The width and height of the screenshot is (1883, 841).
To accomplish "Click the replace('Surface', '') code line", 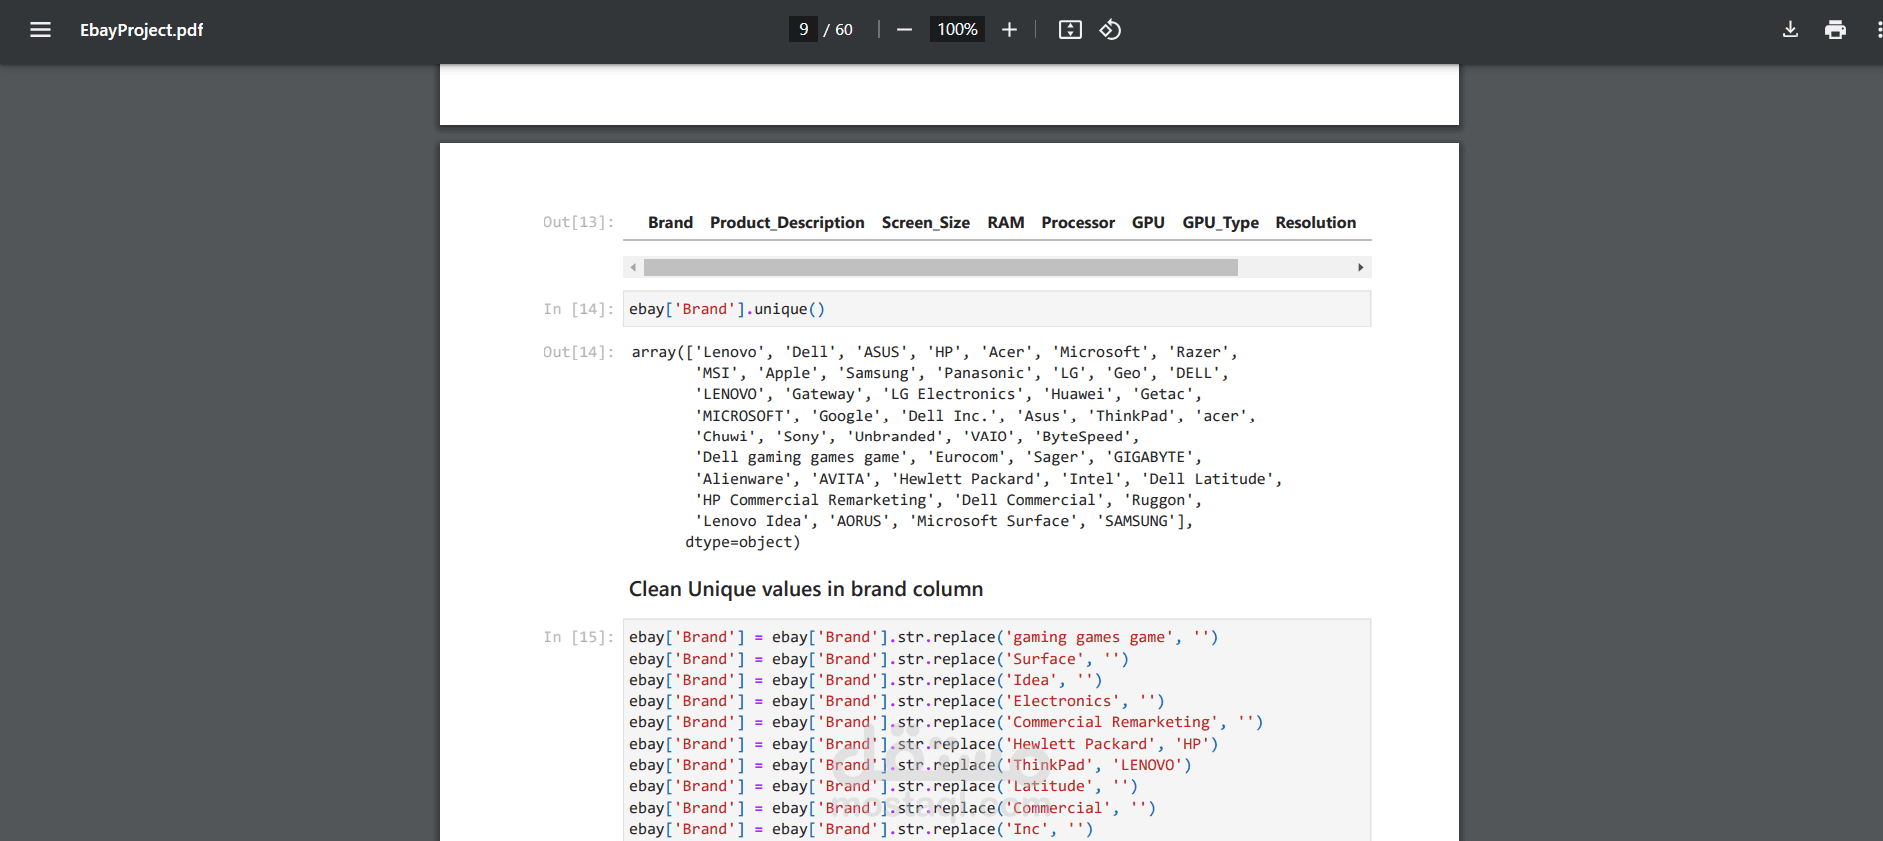I will (x=878, y=659).
